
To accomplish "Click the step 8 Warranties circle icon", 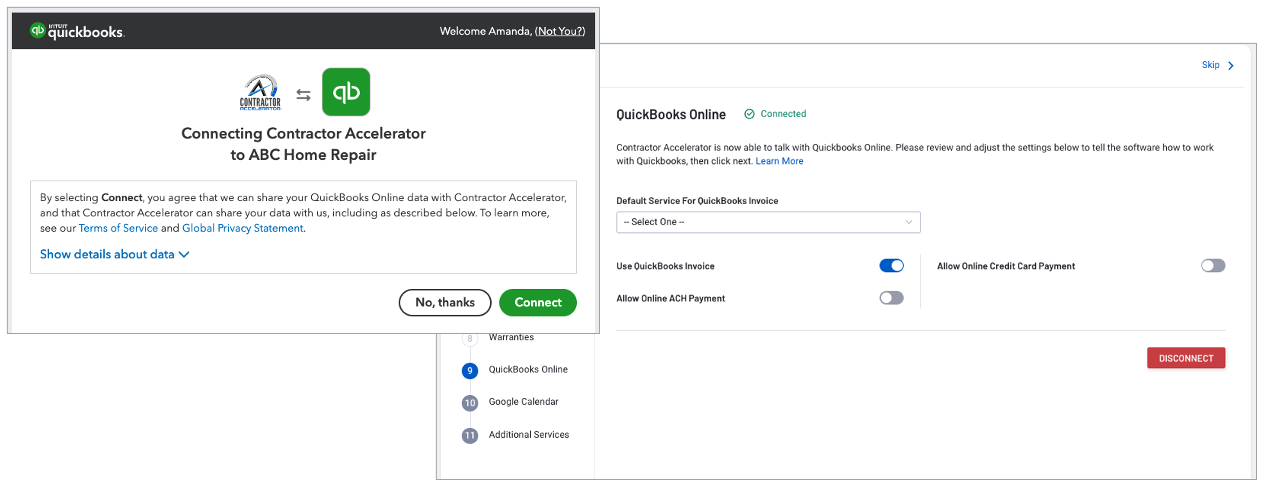I will click(x=470, y=338).
